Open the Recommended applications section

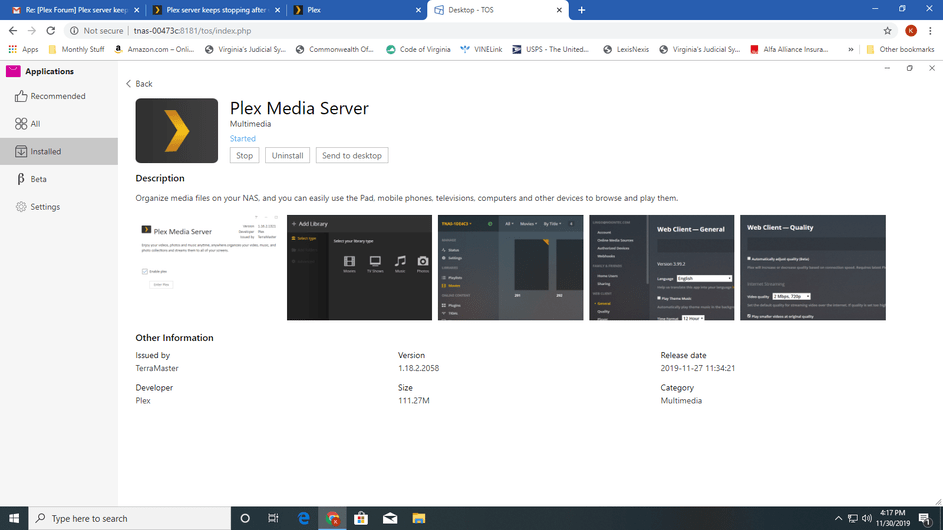point(58,96)
